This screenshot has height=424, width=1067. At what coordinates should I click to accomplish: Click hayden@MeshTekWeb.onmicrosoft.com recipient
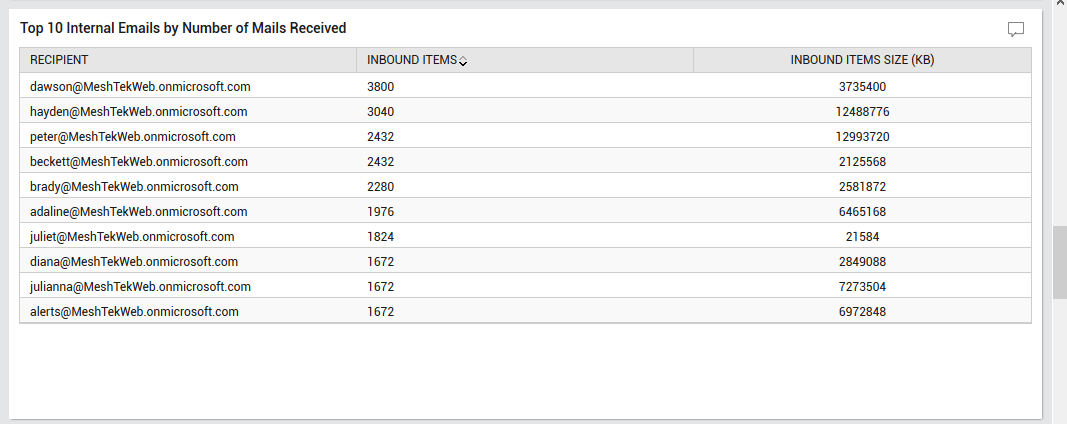(139, 112)
